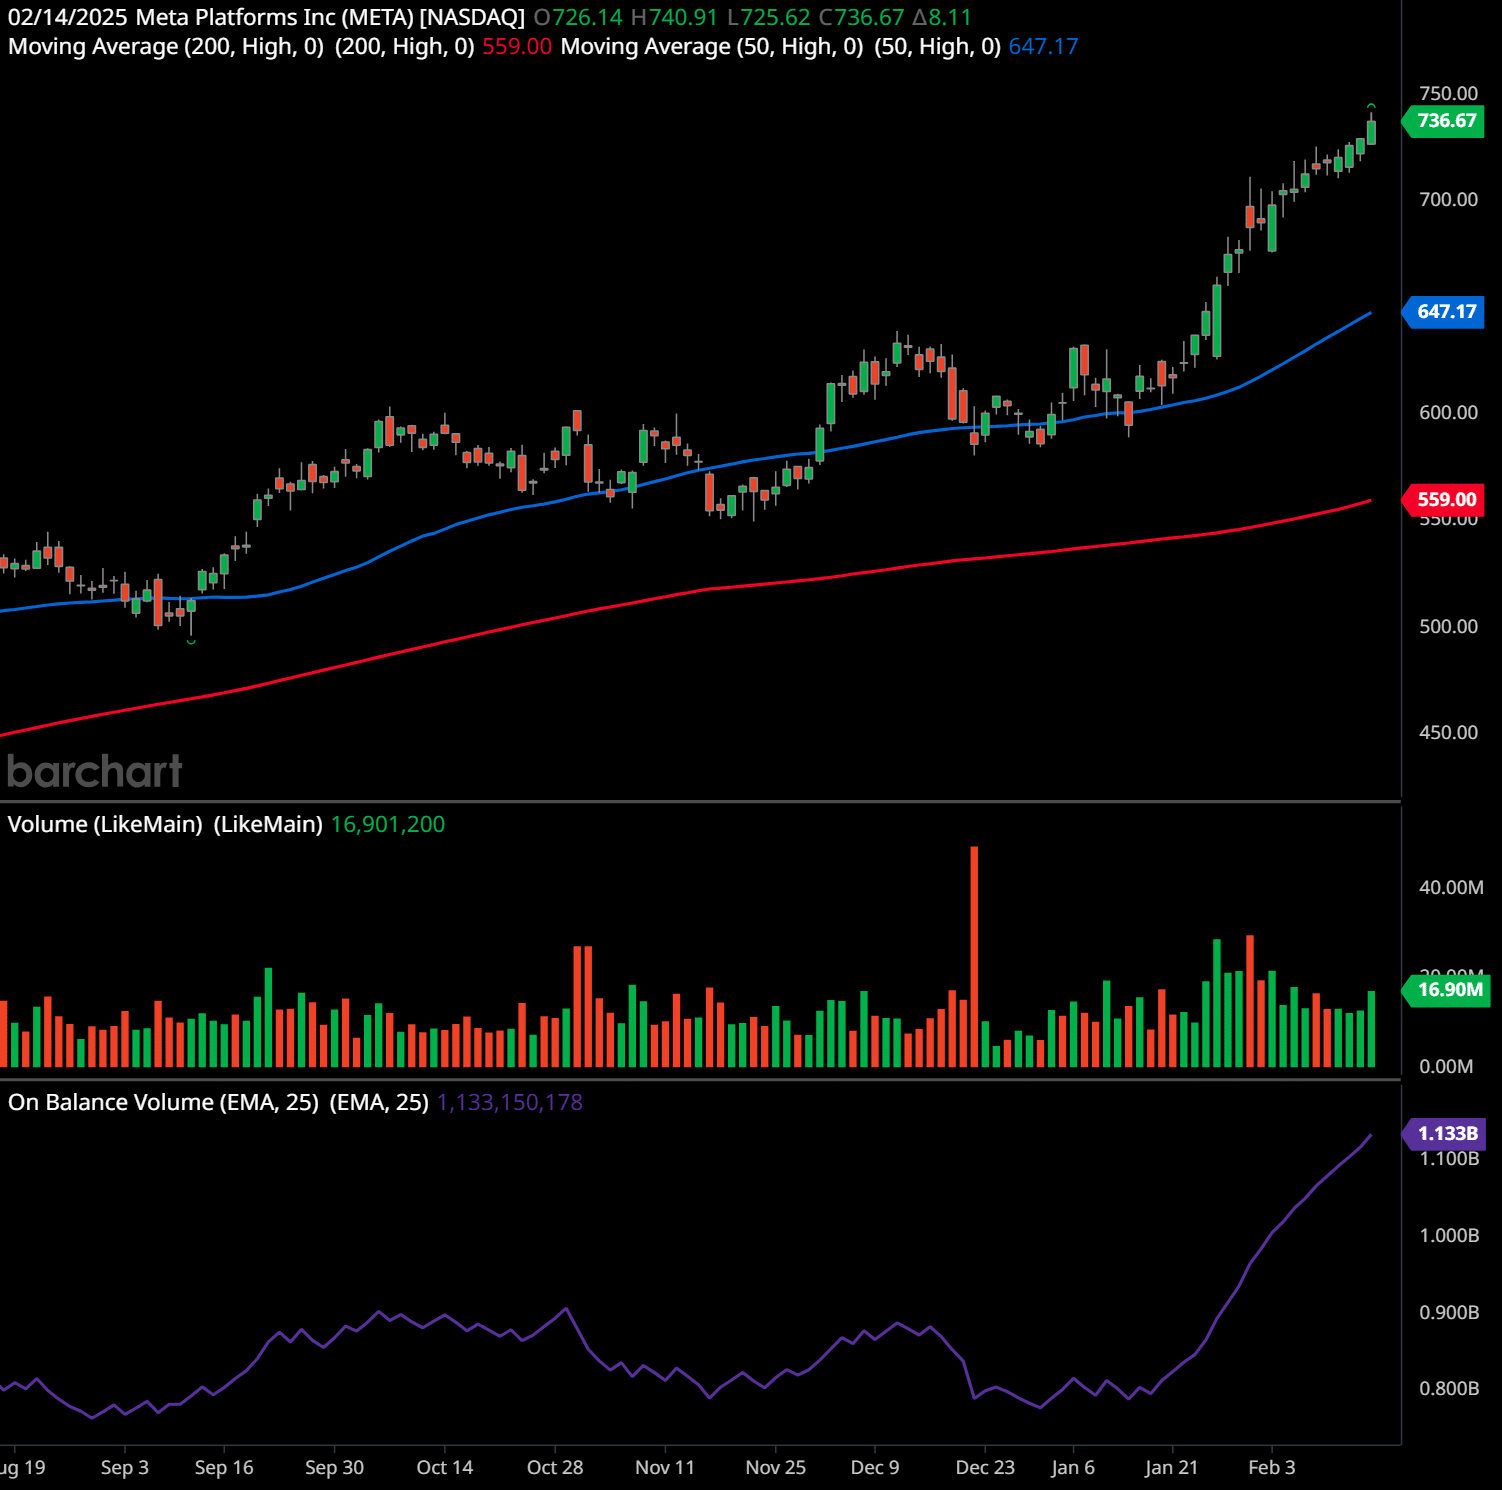The width and height of the screenshot is (1502, 1490).
Task: Click the Feb 3 date label
Action: [1272, 1467]
